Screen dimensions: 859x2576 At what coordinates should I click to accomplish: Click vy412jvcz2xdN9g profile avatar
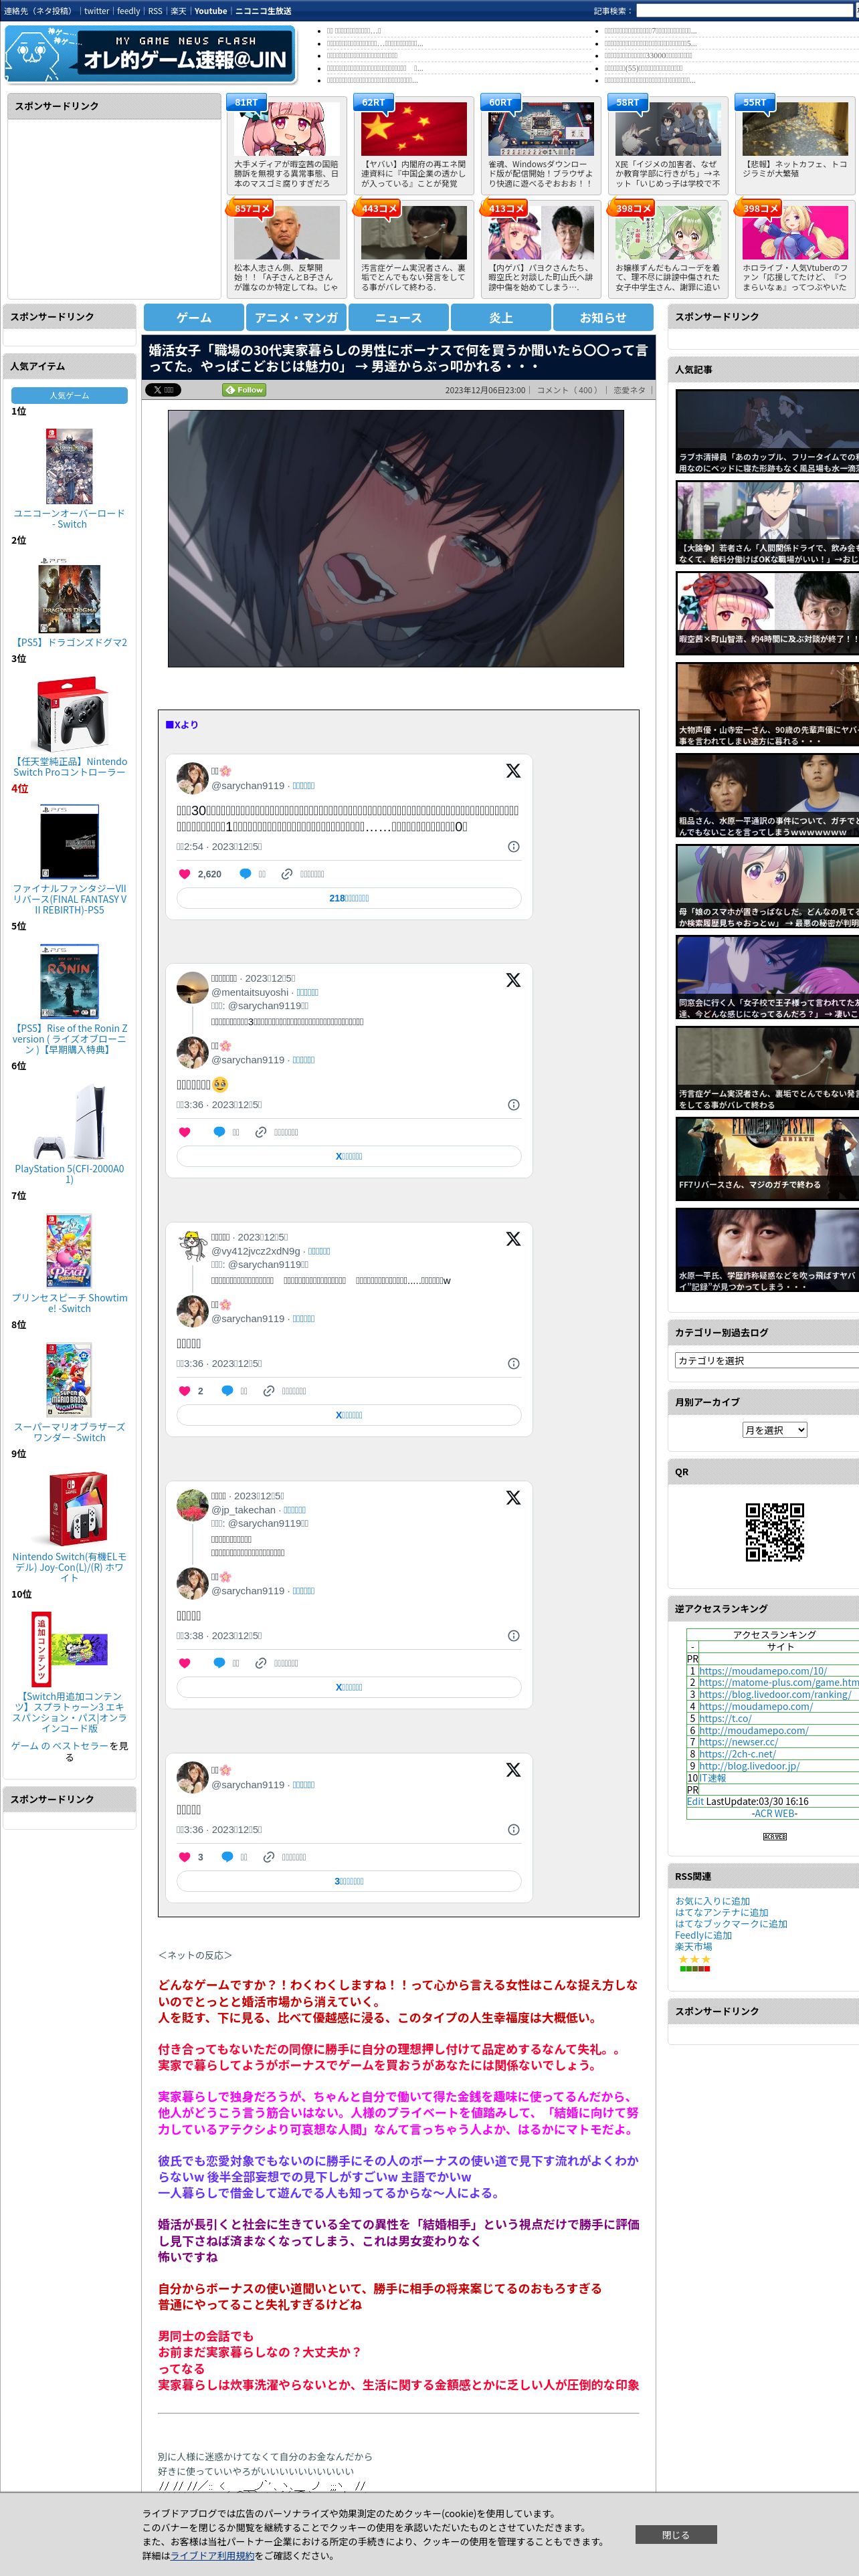tap(192, 1246)
